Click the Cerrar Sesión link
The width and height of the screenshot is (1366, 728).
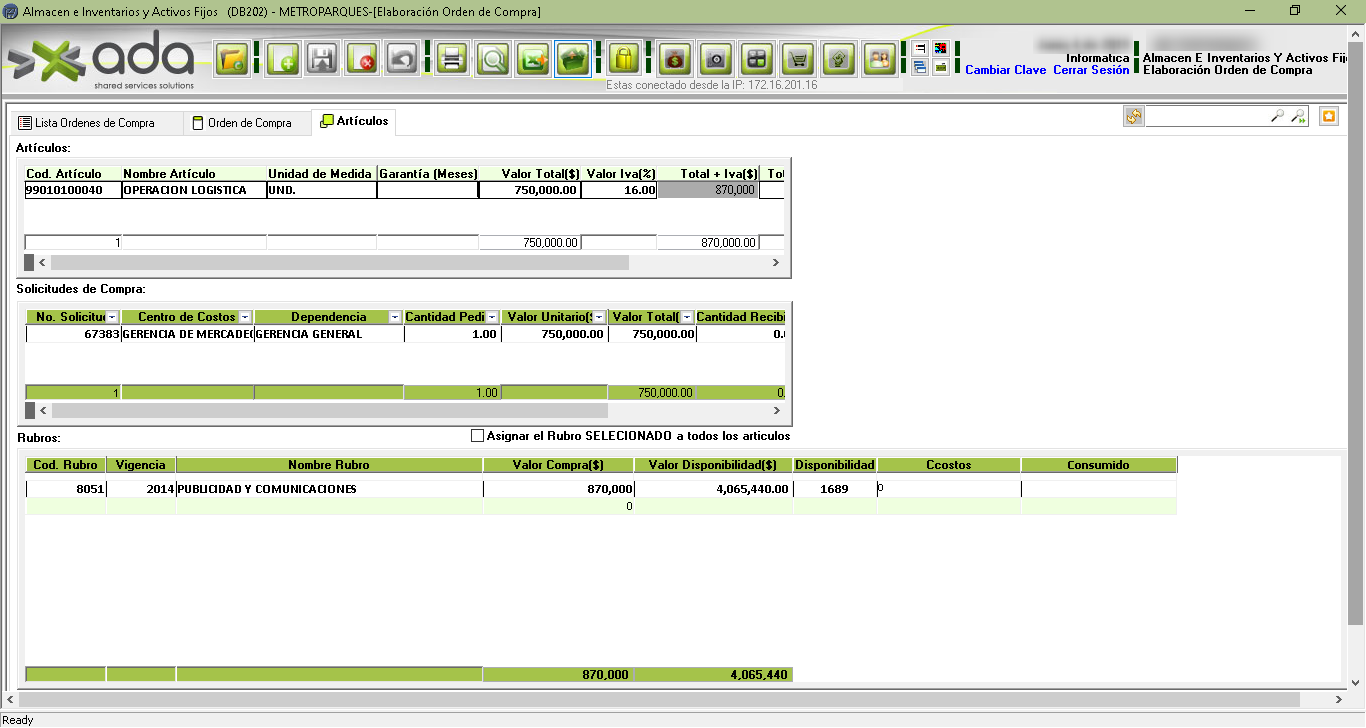[1091, 70]
